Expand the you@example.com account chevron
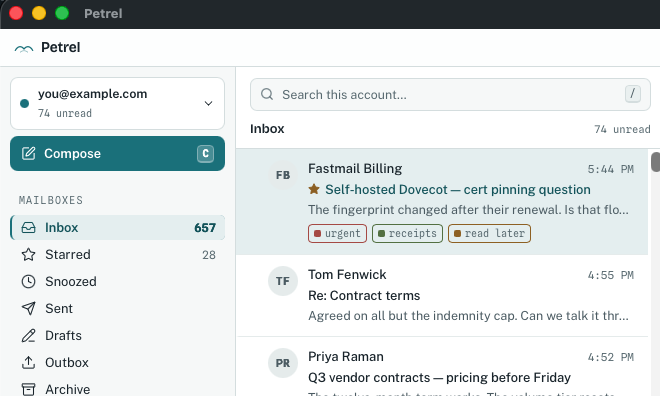Image resolution: width=660 pixels, height=396 pixels. (208, 104)
